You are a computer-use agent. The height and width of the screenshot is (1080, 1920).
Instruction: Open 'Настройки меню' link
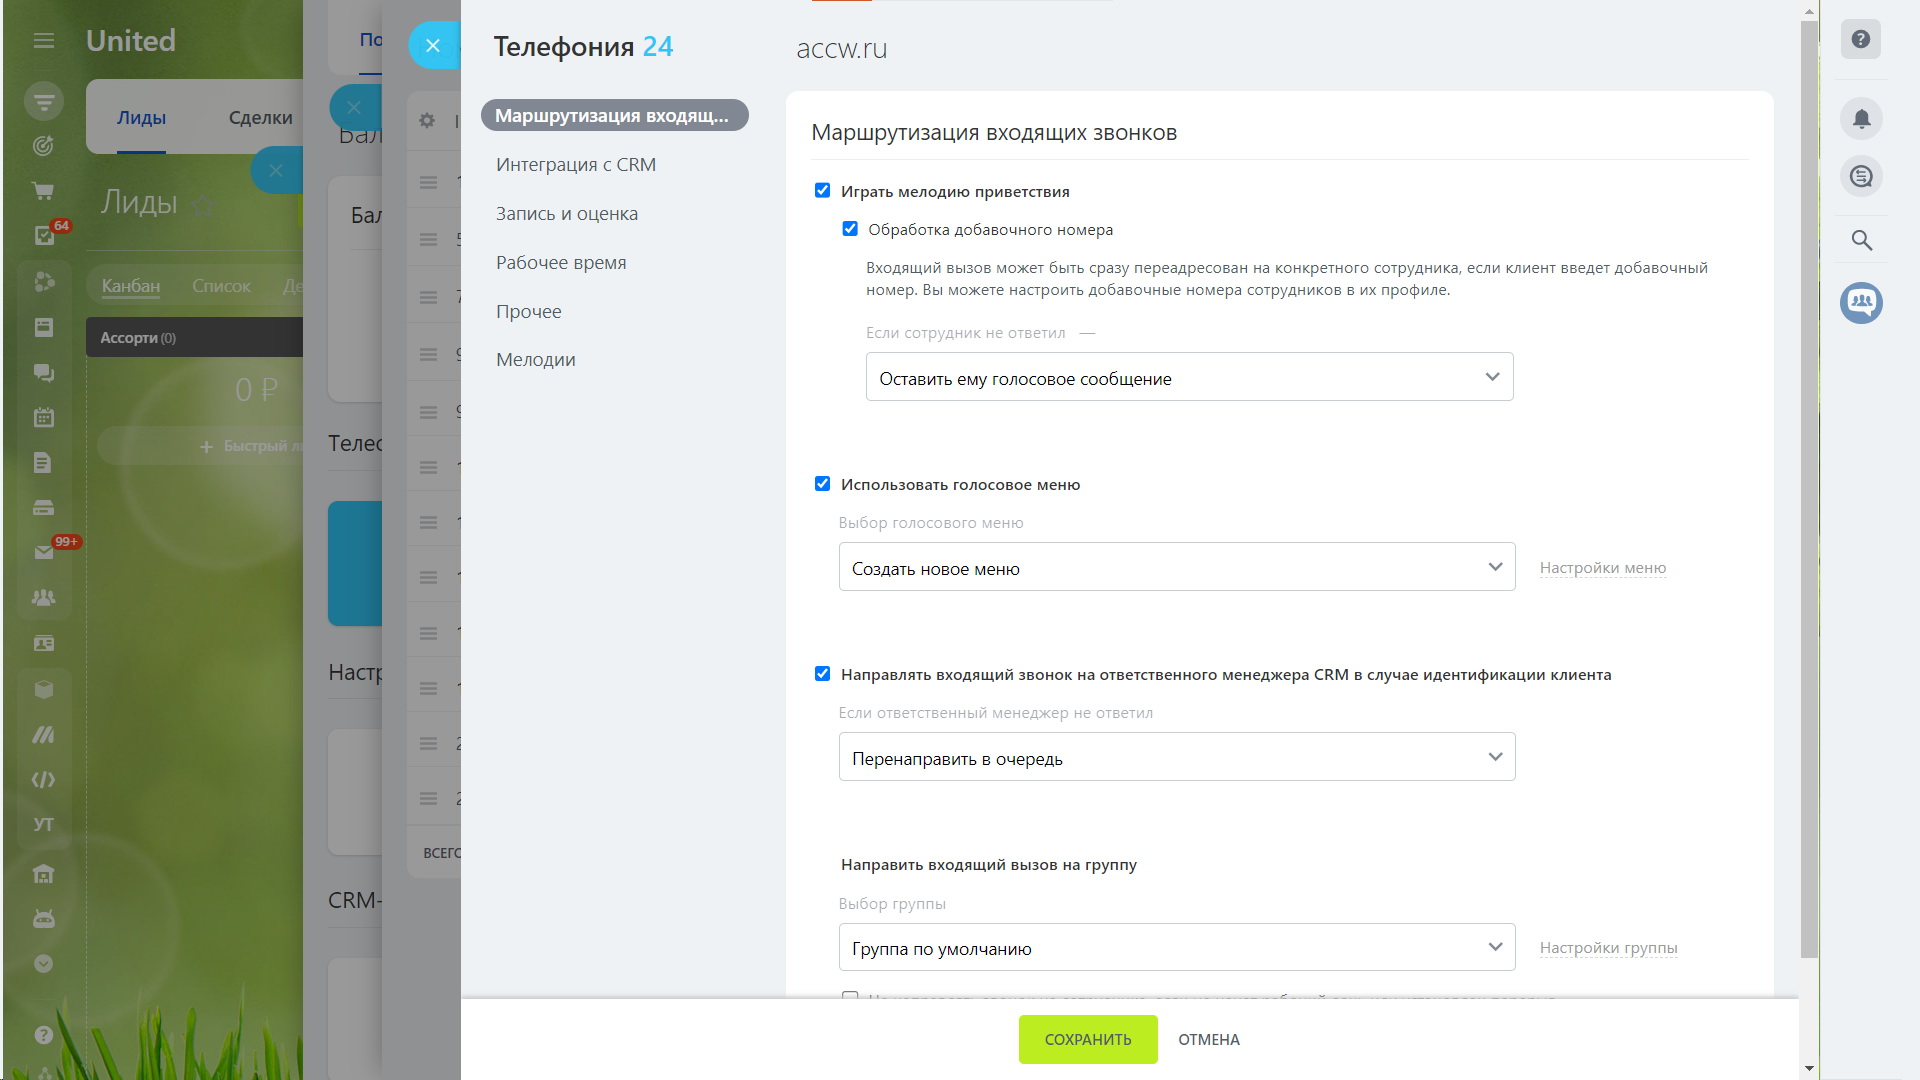1602,568
